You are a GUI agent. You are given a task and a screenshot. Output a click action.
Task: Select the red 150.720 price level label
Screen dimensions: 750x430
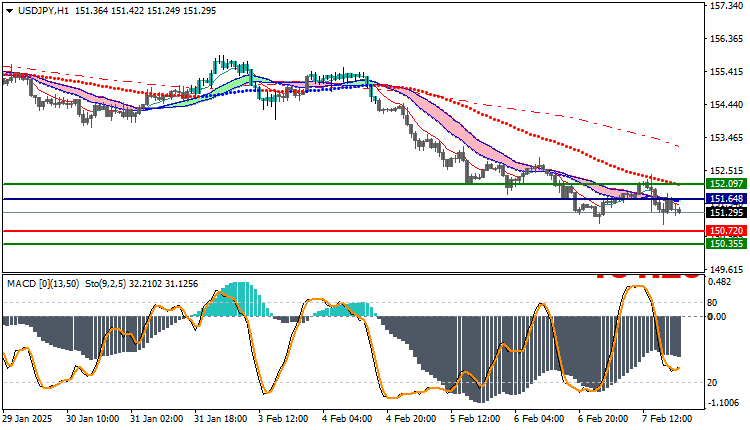pyautogui.click(x=727, y=231)
